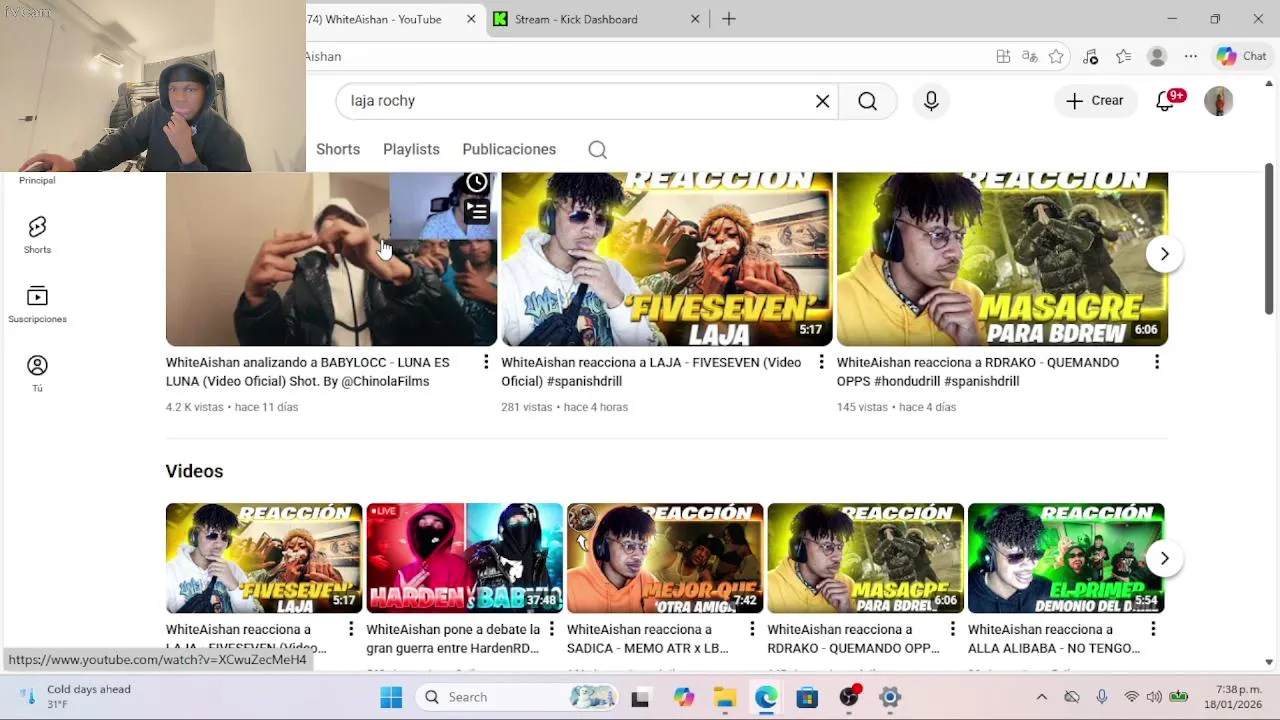Open the Playlists channel tab

(x=411, y=149)
